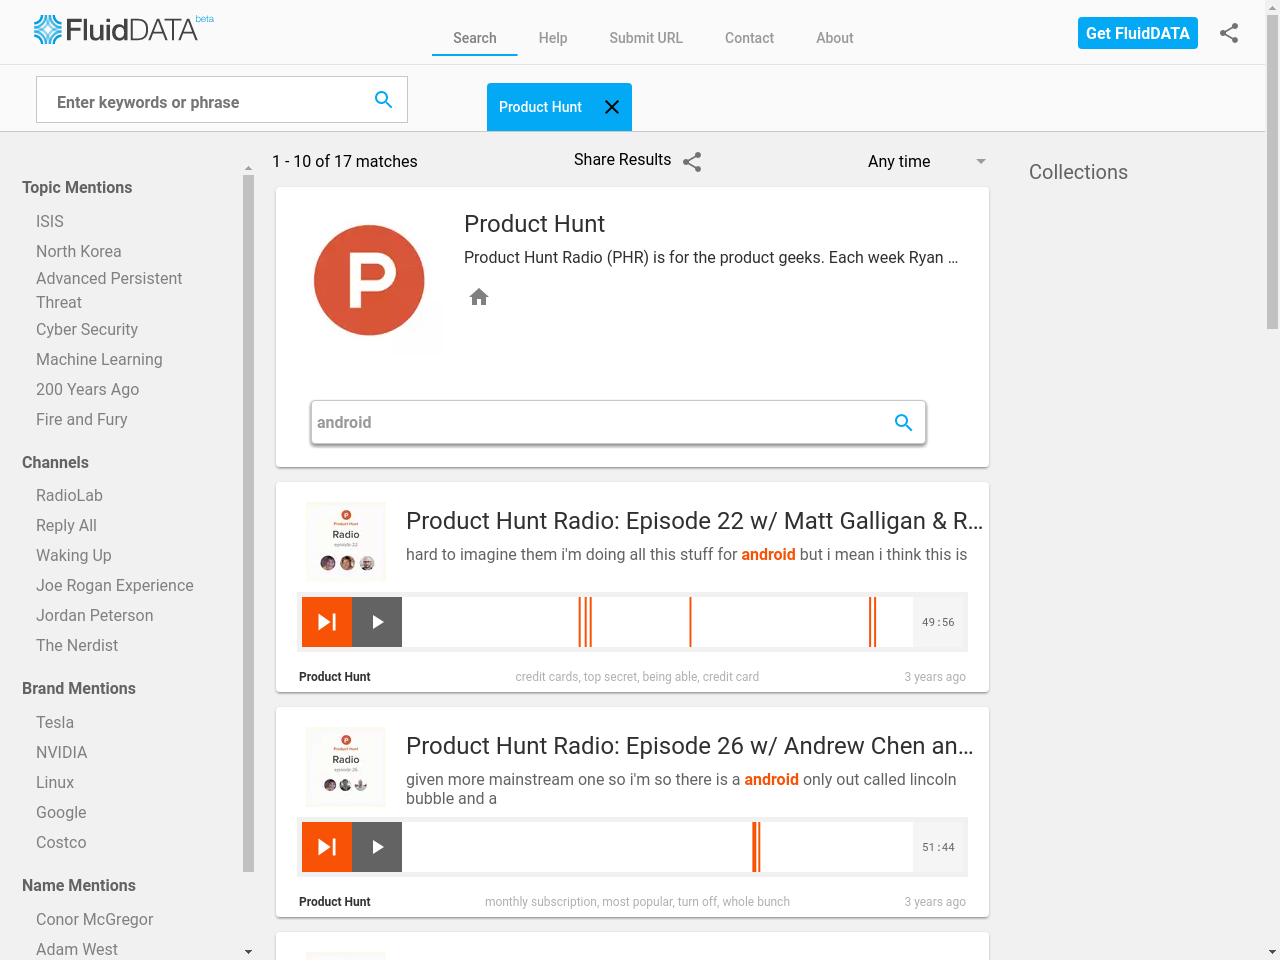
Task: Open Jordan Peterson channel
Action: click(x=95, y=616)
